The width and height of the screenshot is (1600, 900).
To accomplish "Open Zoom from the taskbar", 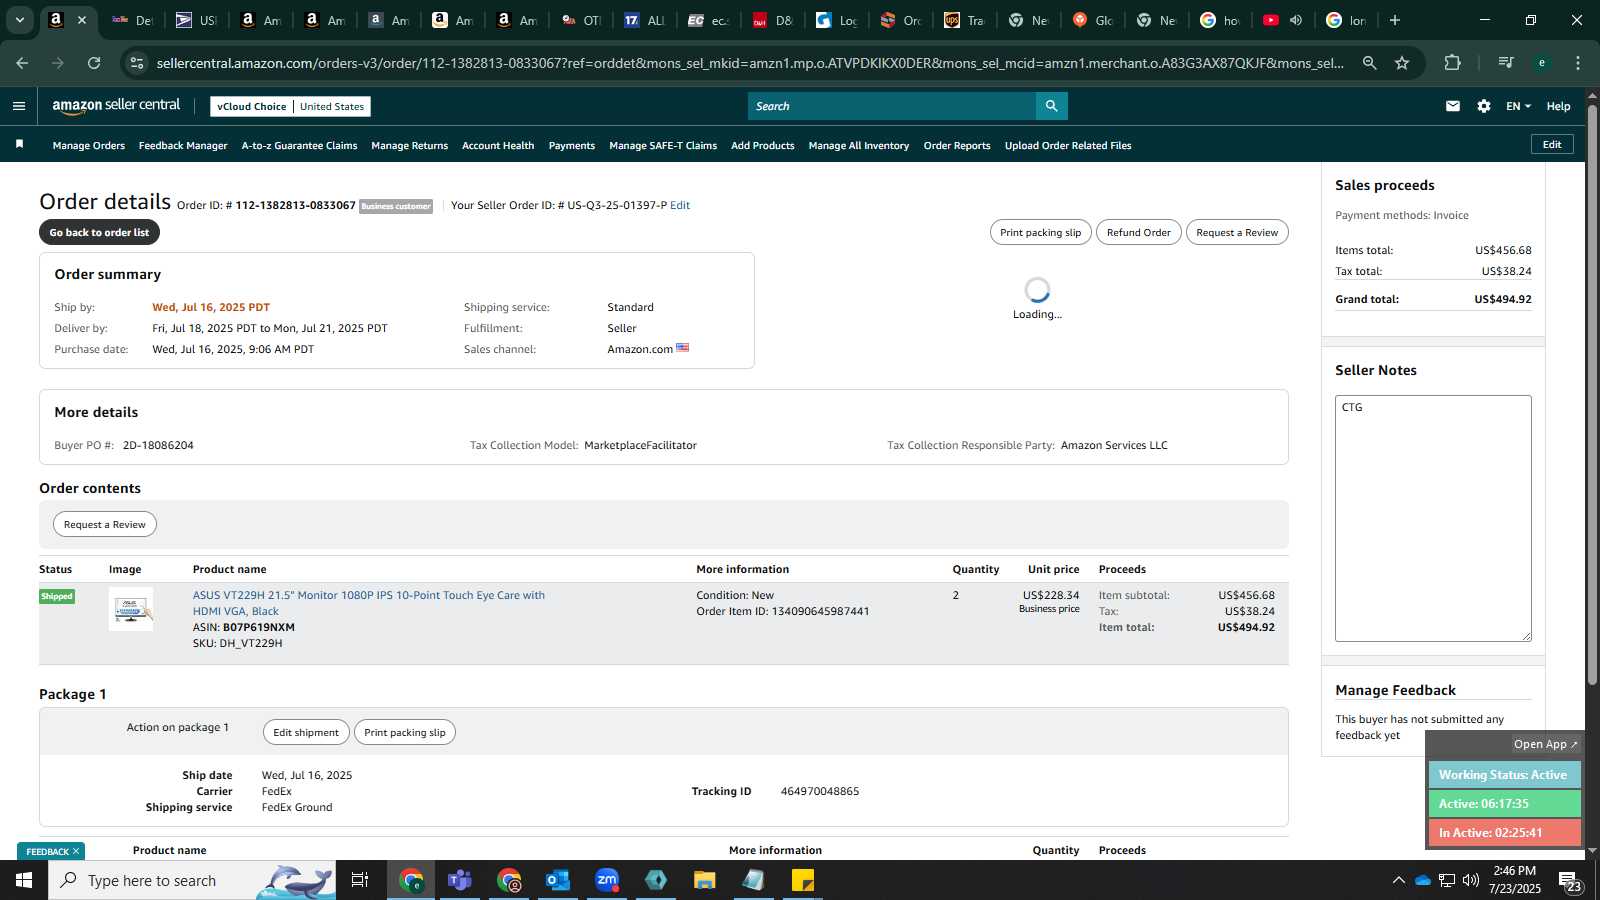I will 607,880.
